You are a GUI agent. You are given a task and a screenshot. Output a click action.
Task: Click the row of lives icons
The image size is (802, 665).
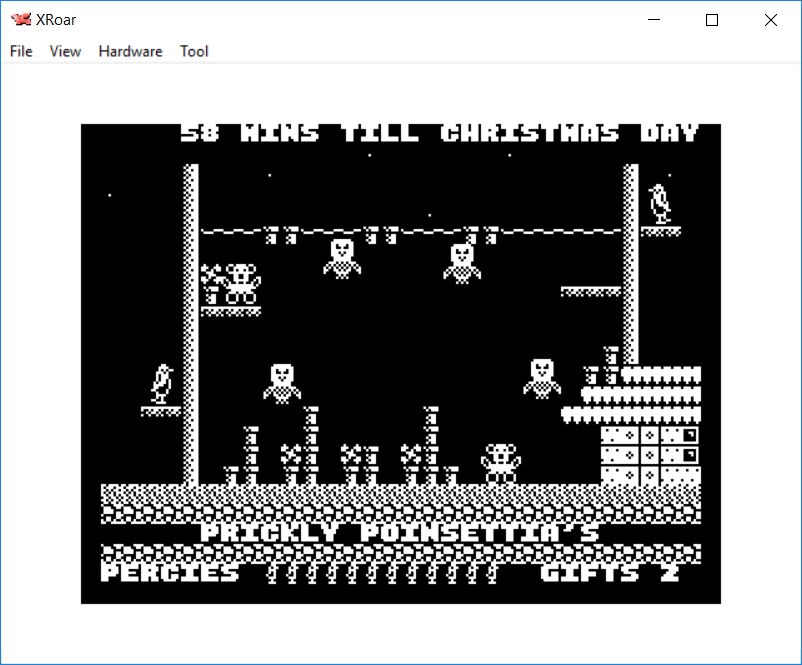[383, 573]
